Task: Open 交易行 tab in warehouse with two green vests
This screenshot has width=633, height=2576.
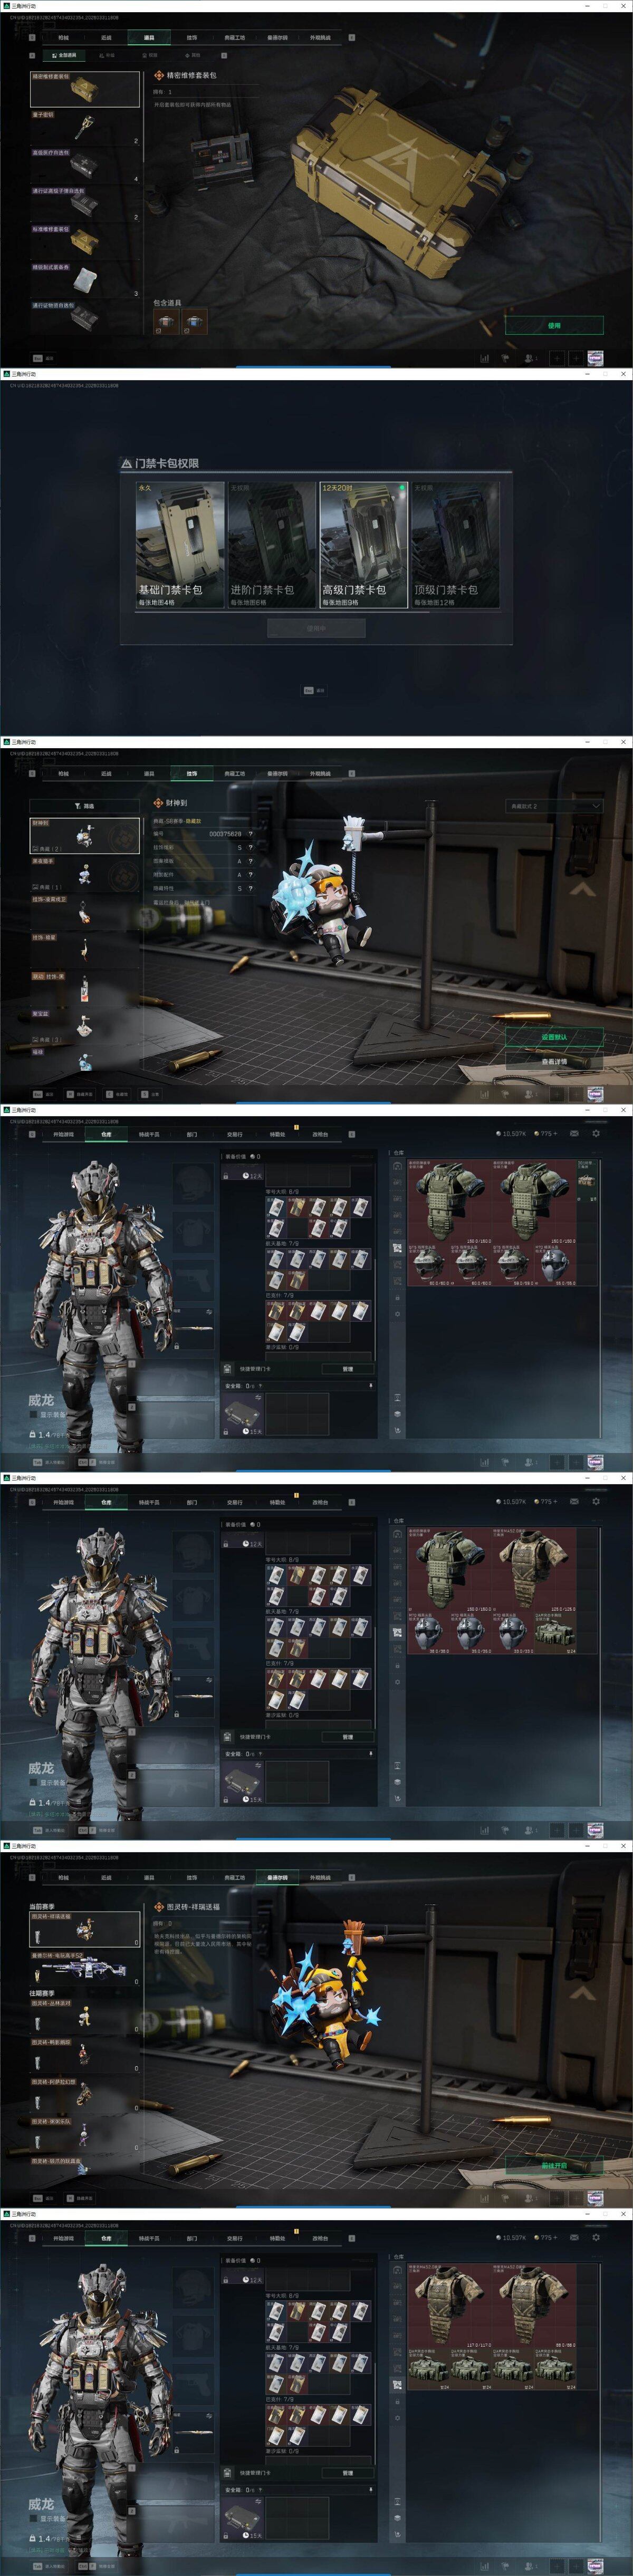Action: click(x=234, y=1134)
